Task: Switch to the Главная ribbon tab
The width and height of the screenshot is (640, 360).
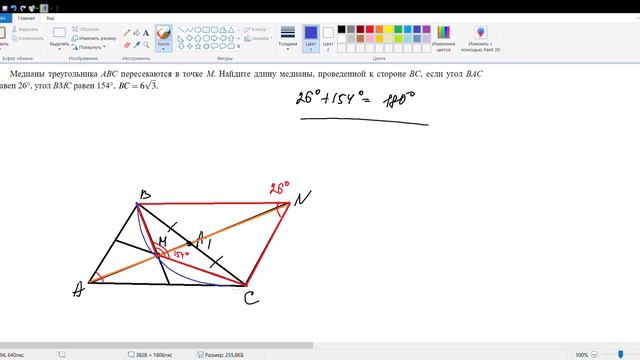Action: [x=26, y=18]
